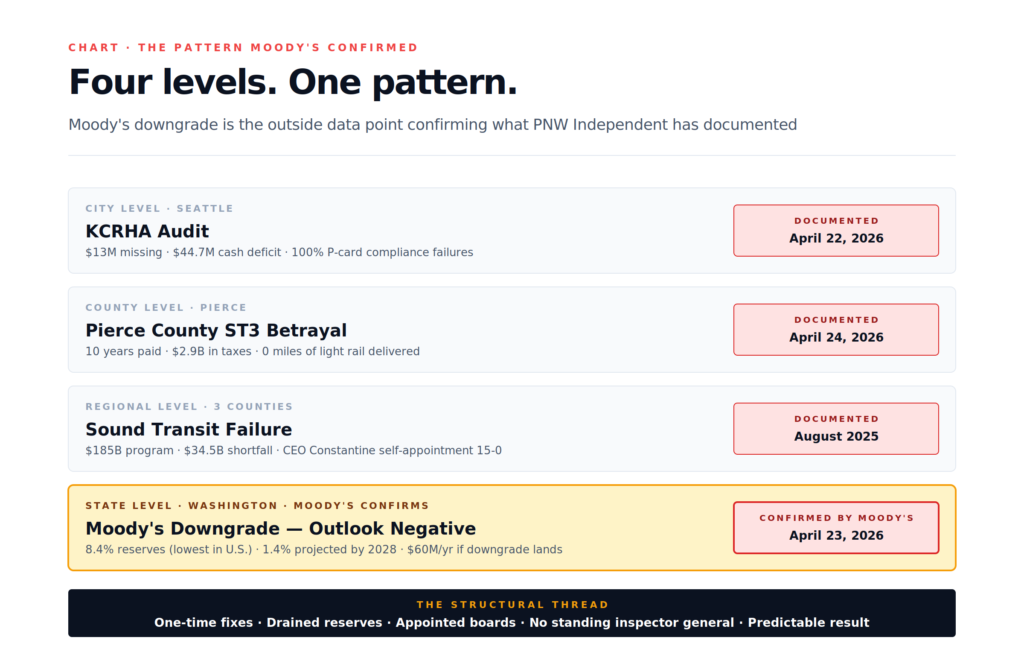Click the Moody's downgrade subtitle sentence
Viewport: 1024px width, 649px height.
[432, 125]
